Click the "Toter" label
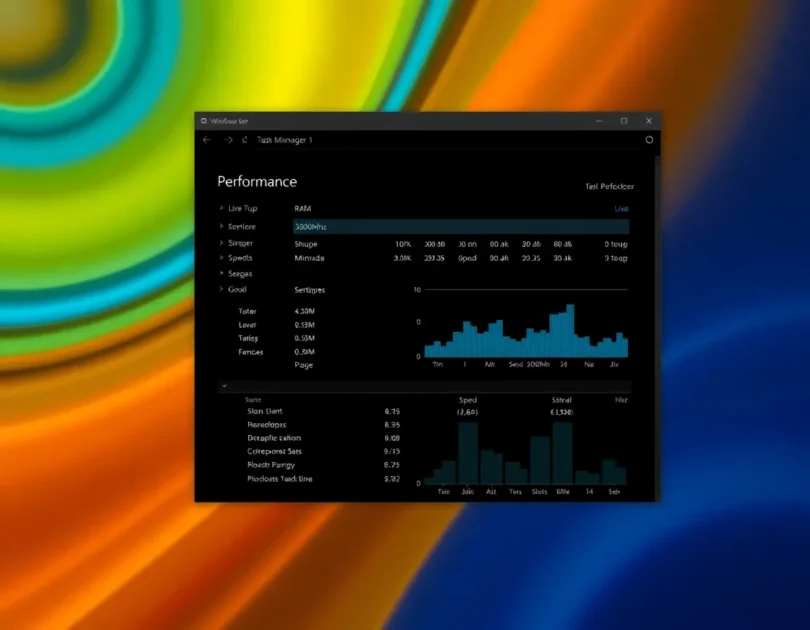The image size is (810, 630). point(247,311)
